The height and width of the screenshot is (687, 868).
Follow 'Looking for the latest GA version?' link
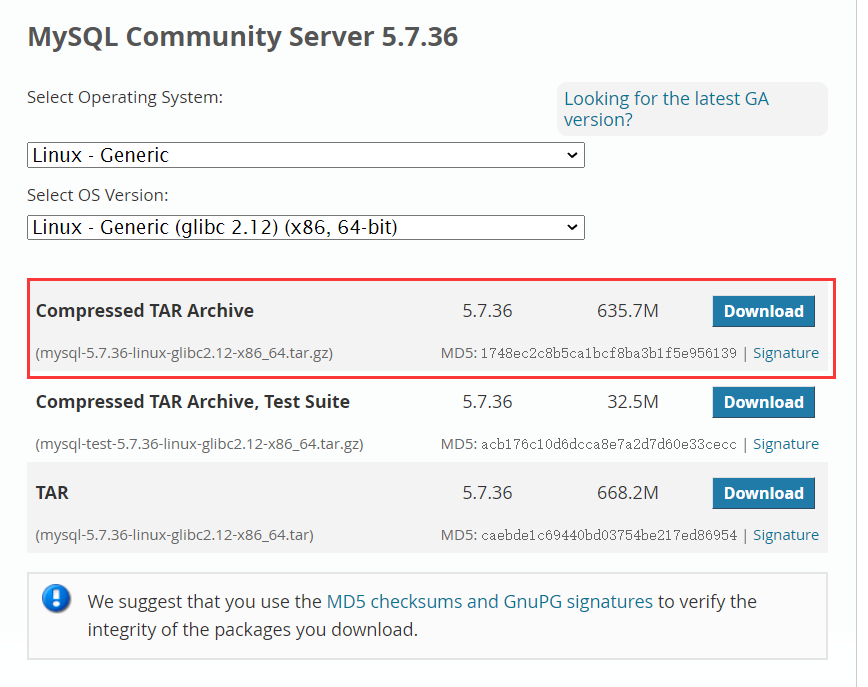[666, 109]
